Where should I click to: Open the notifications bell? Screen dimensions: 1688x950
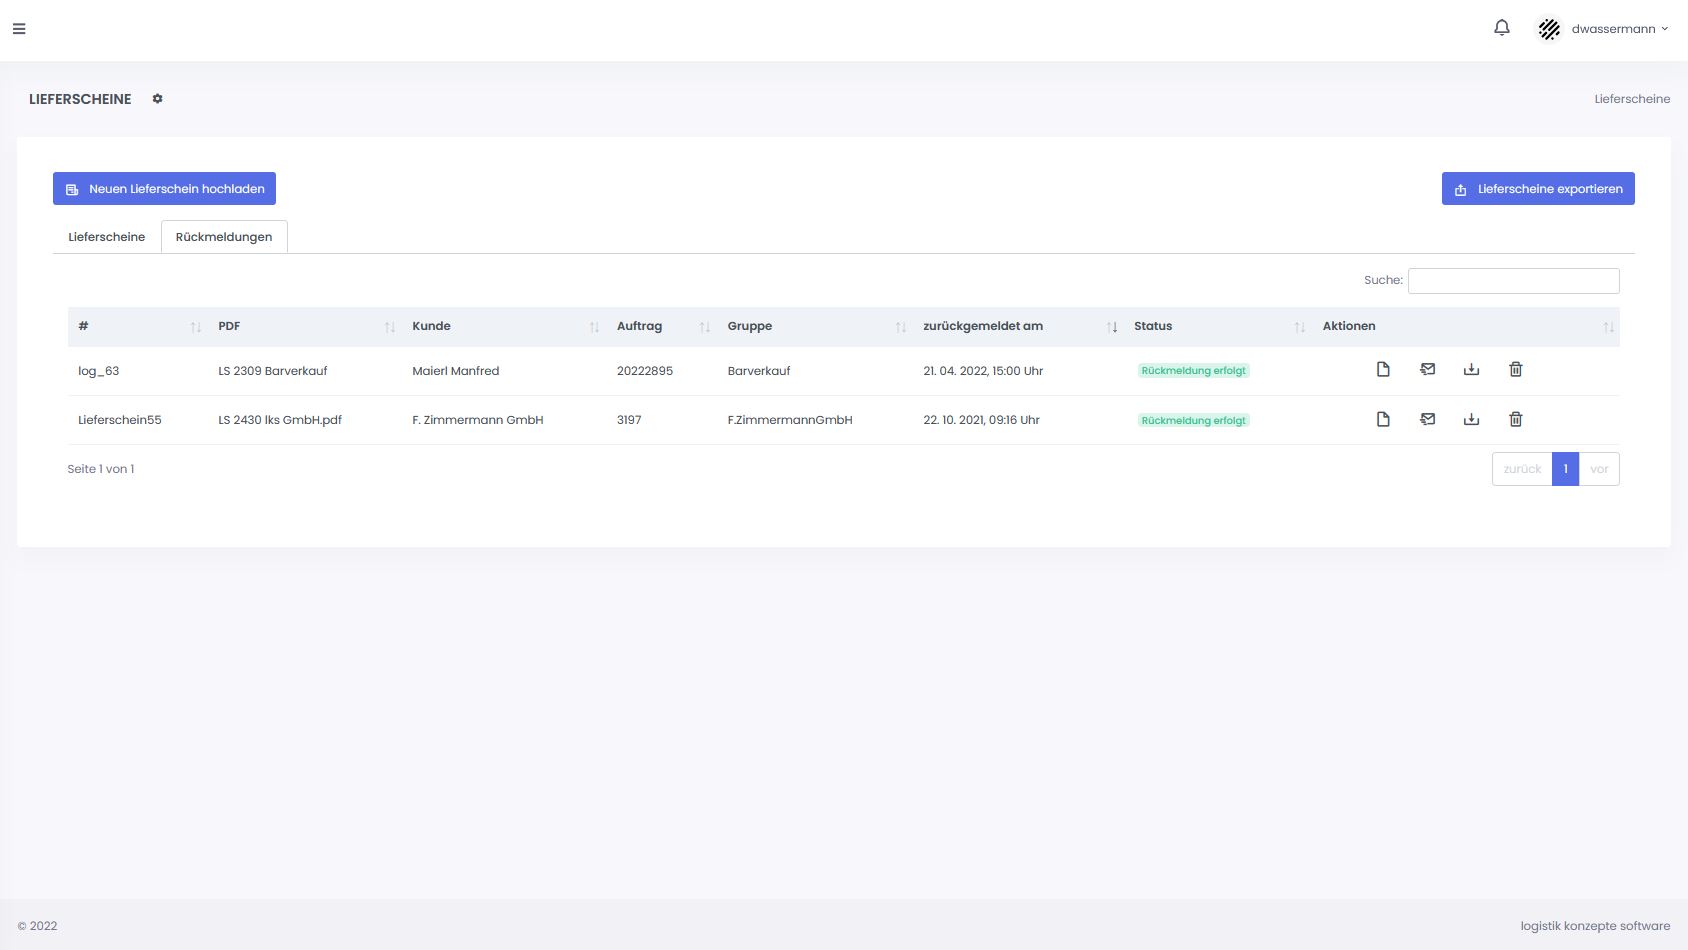click(x=1502, y=28)
